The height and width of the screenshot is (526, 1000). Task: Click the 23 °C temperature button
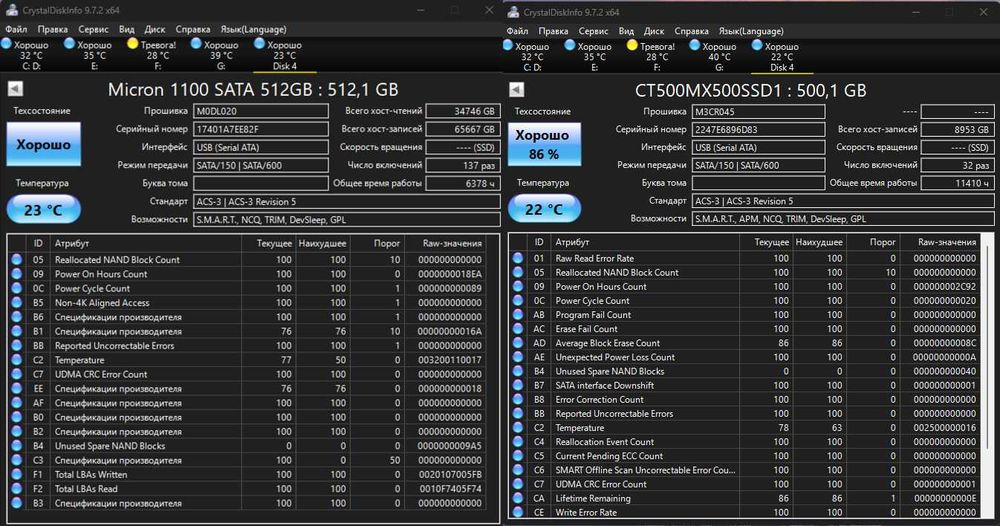pyautogui.click(x=43, y=210)
